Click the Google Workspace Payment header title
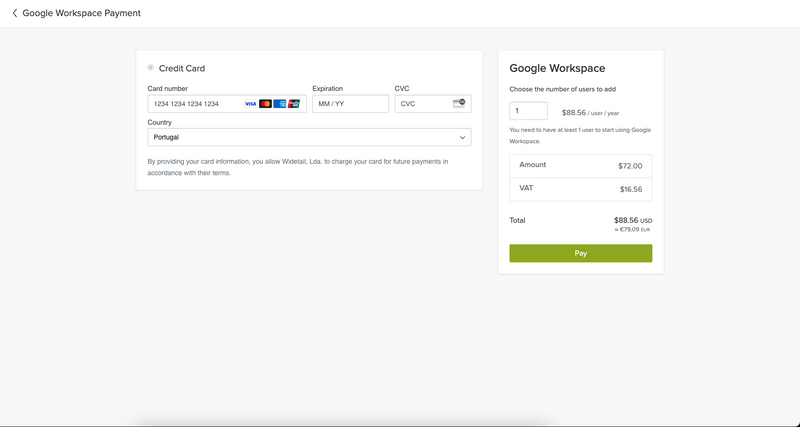800x427 pixels. 82,13
